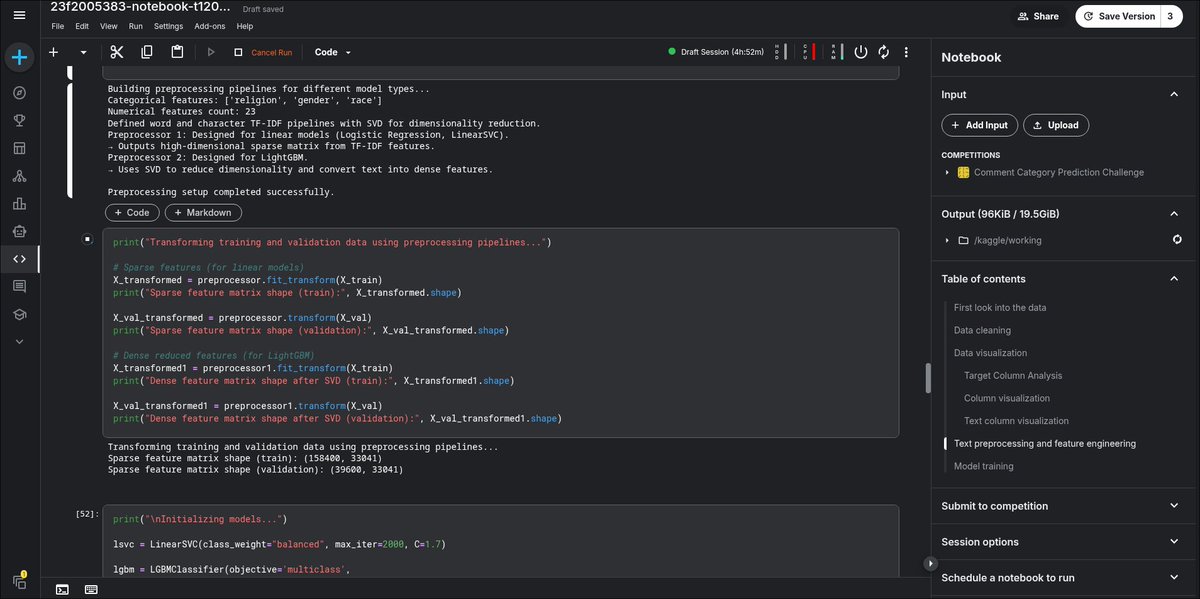
Task: Go to First look into the data
Action: tap(1000, 307)
